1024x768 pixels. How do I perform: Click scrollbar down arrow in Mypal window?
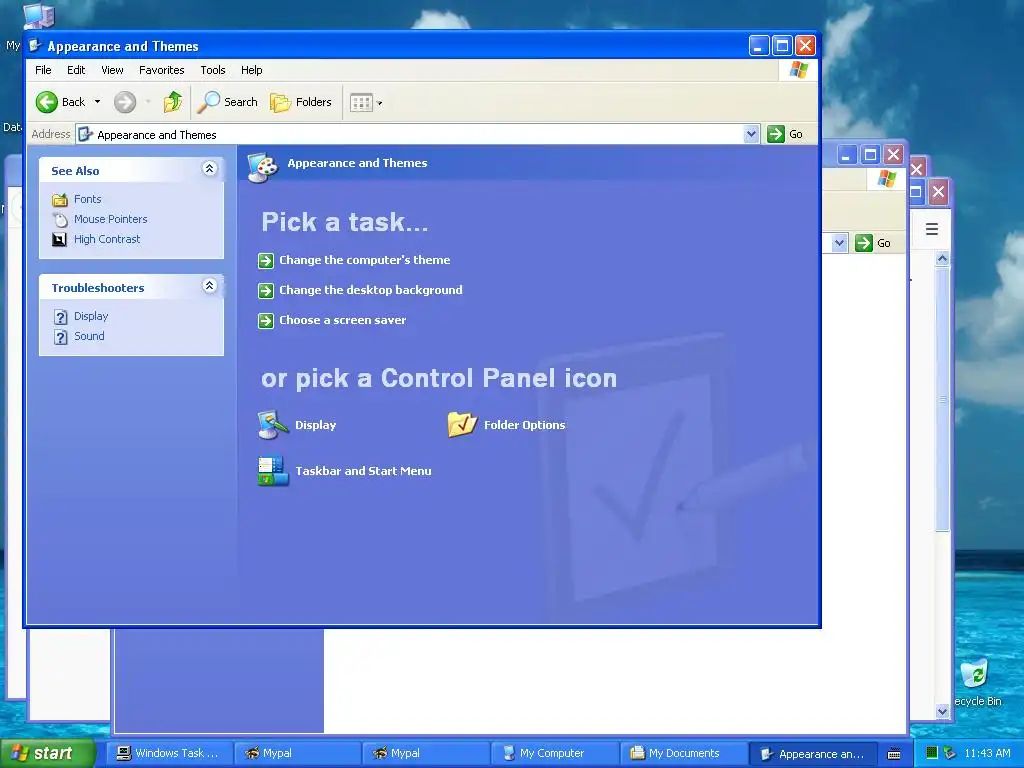click(942, 711)
